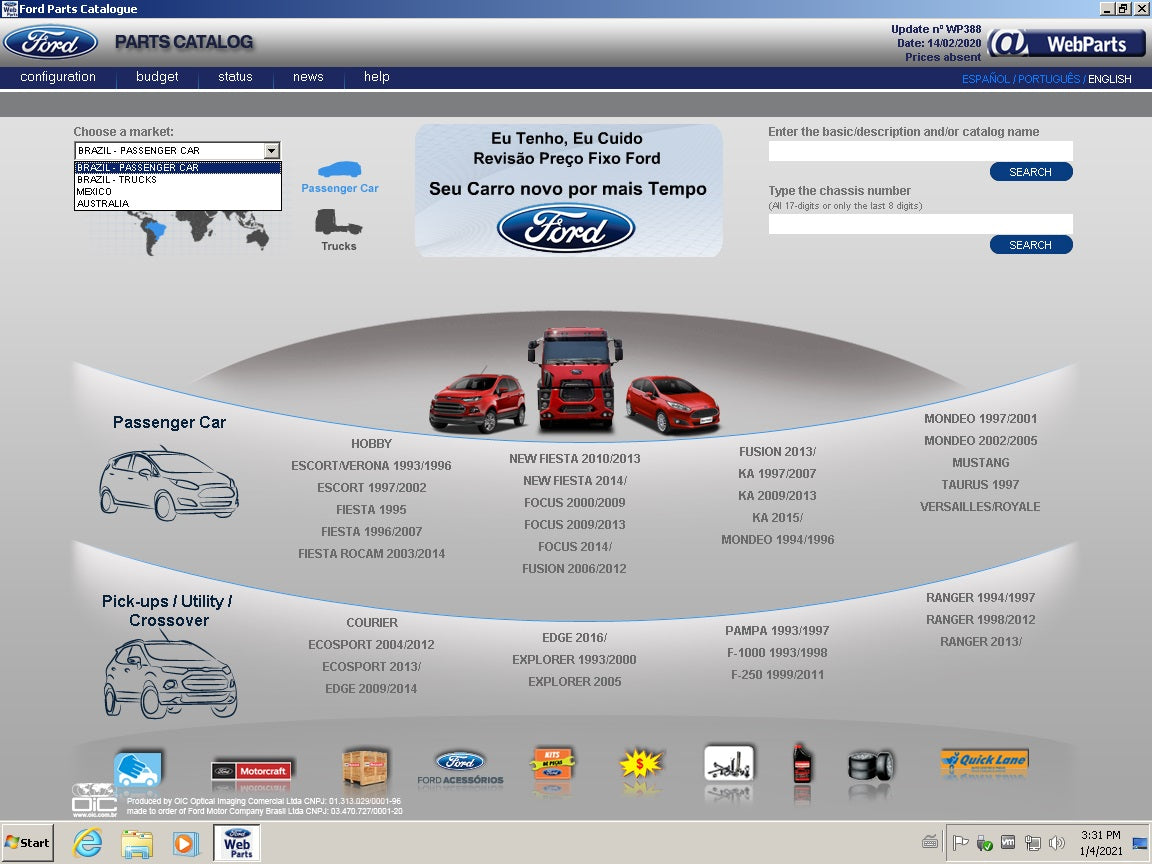Click inside the chassis number input field
This screenshot has width=1152, height=864.
pos(919,224)
